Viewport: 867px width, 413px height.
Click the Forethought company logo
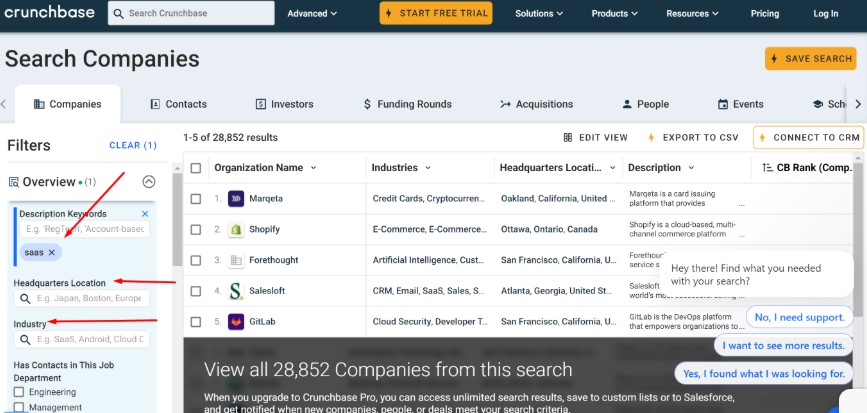coord(236,260)
